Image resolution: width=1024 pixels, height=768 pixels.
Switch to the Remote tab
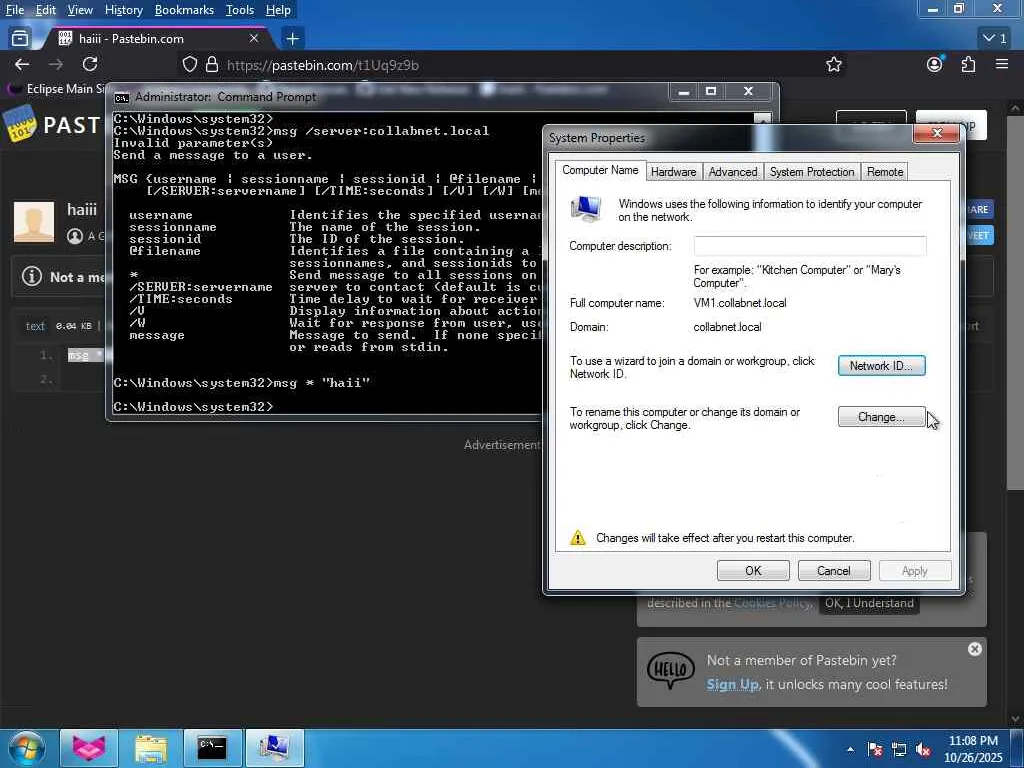tap(885, 172)
